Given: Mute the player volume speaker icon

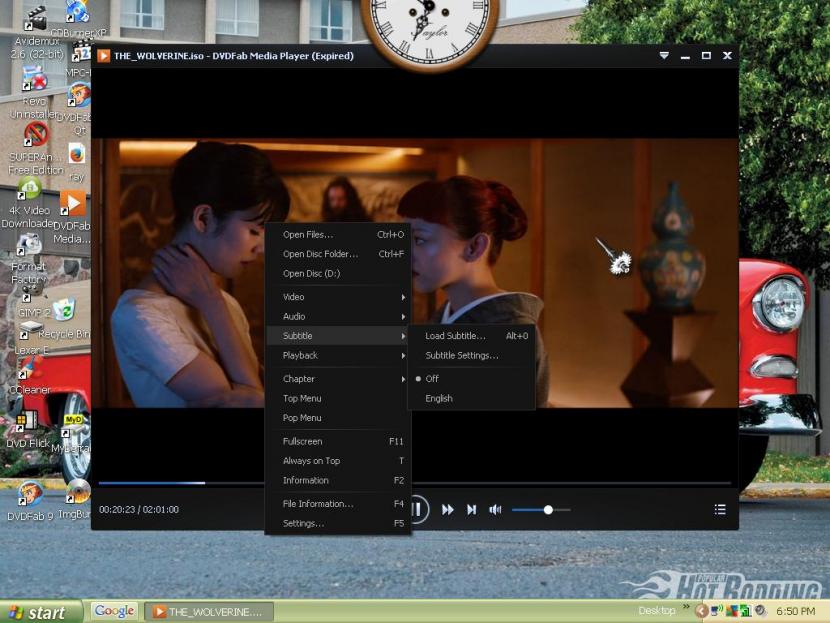Looking at the screenshot, I should pos(495,510).
